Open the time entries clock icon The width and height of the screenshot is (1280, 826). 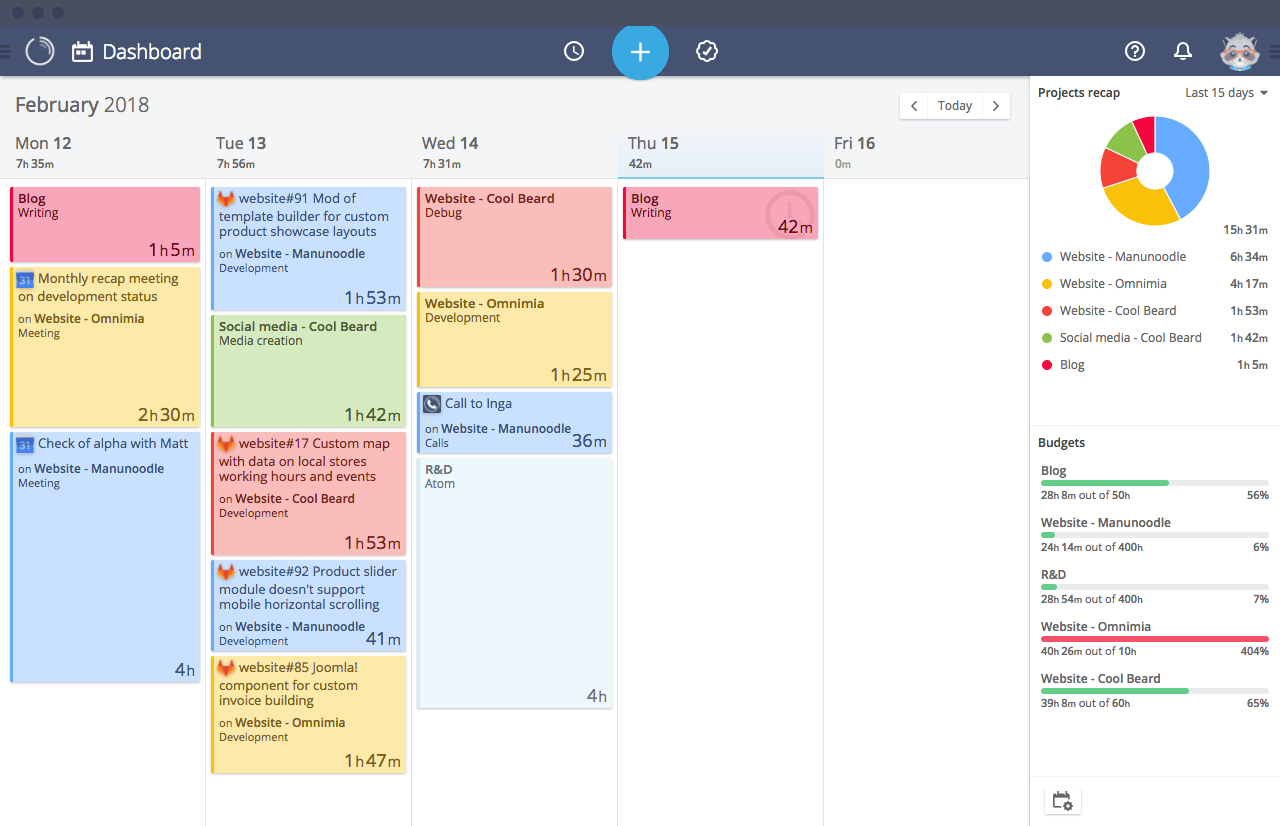click(574, 51)
